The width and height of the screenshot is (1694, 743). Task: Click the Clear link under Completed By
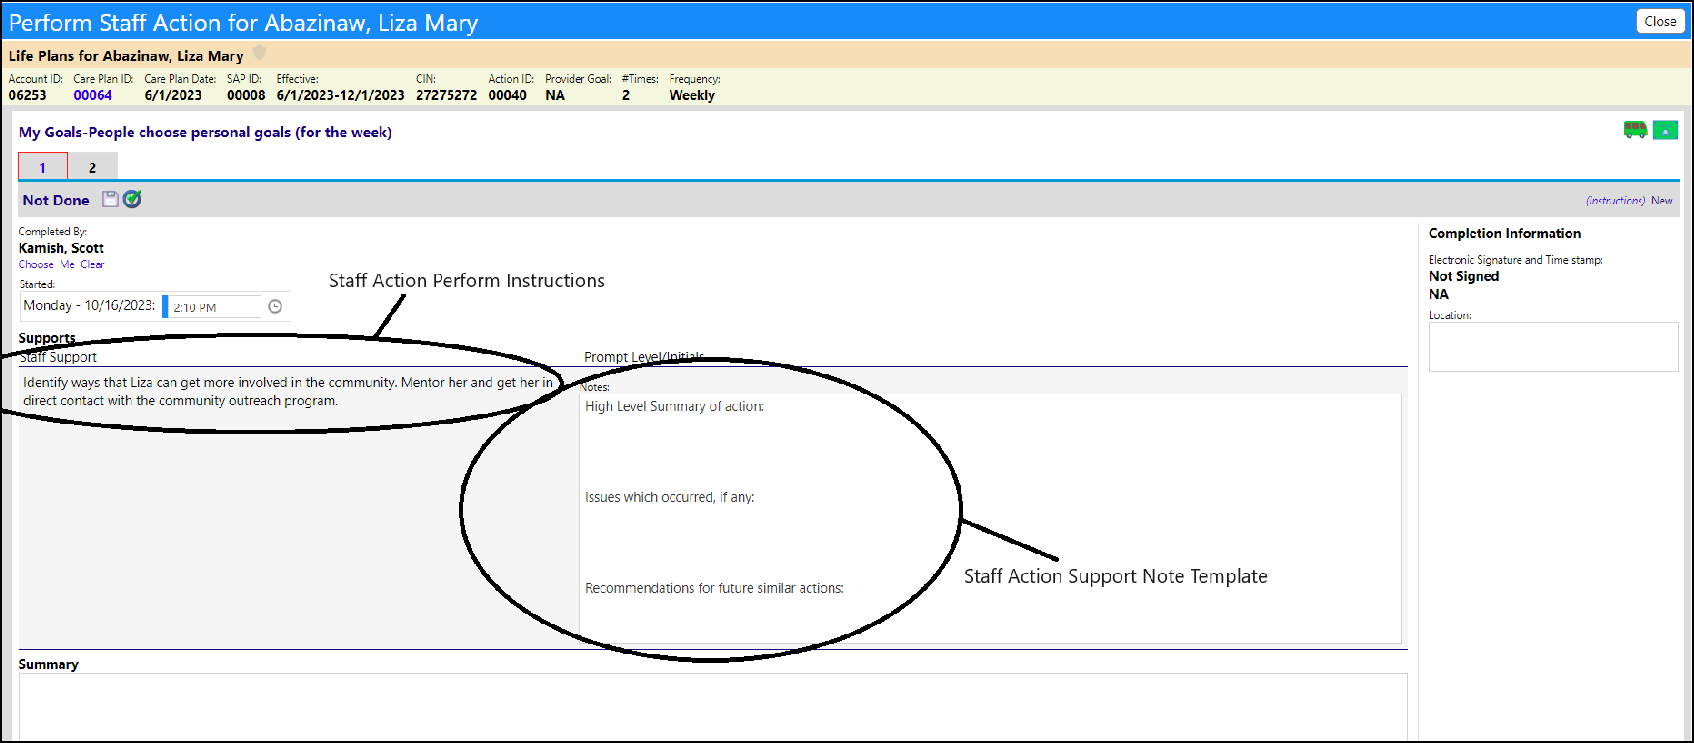point(92,264)
